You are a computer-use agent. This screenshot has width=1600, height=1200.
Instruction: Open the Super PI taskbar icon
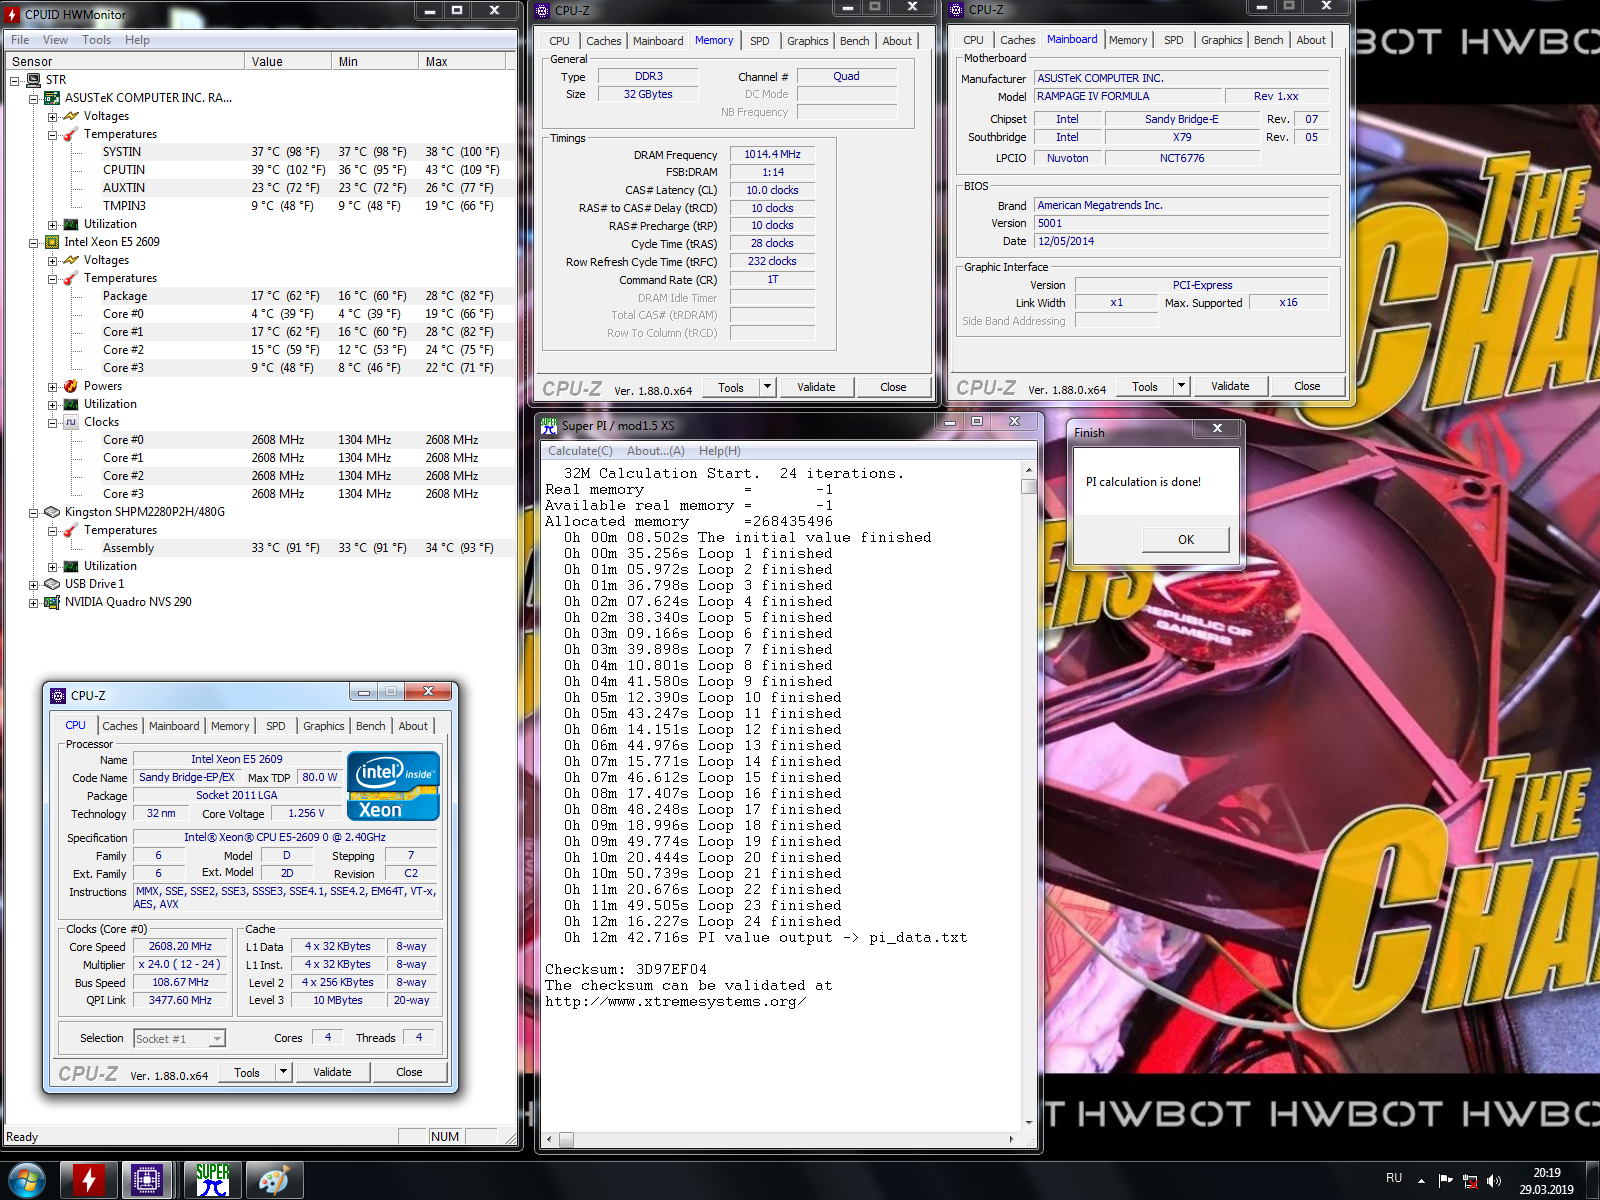coord(212,1180)
